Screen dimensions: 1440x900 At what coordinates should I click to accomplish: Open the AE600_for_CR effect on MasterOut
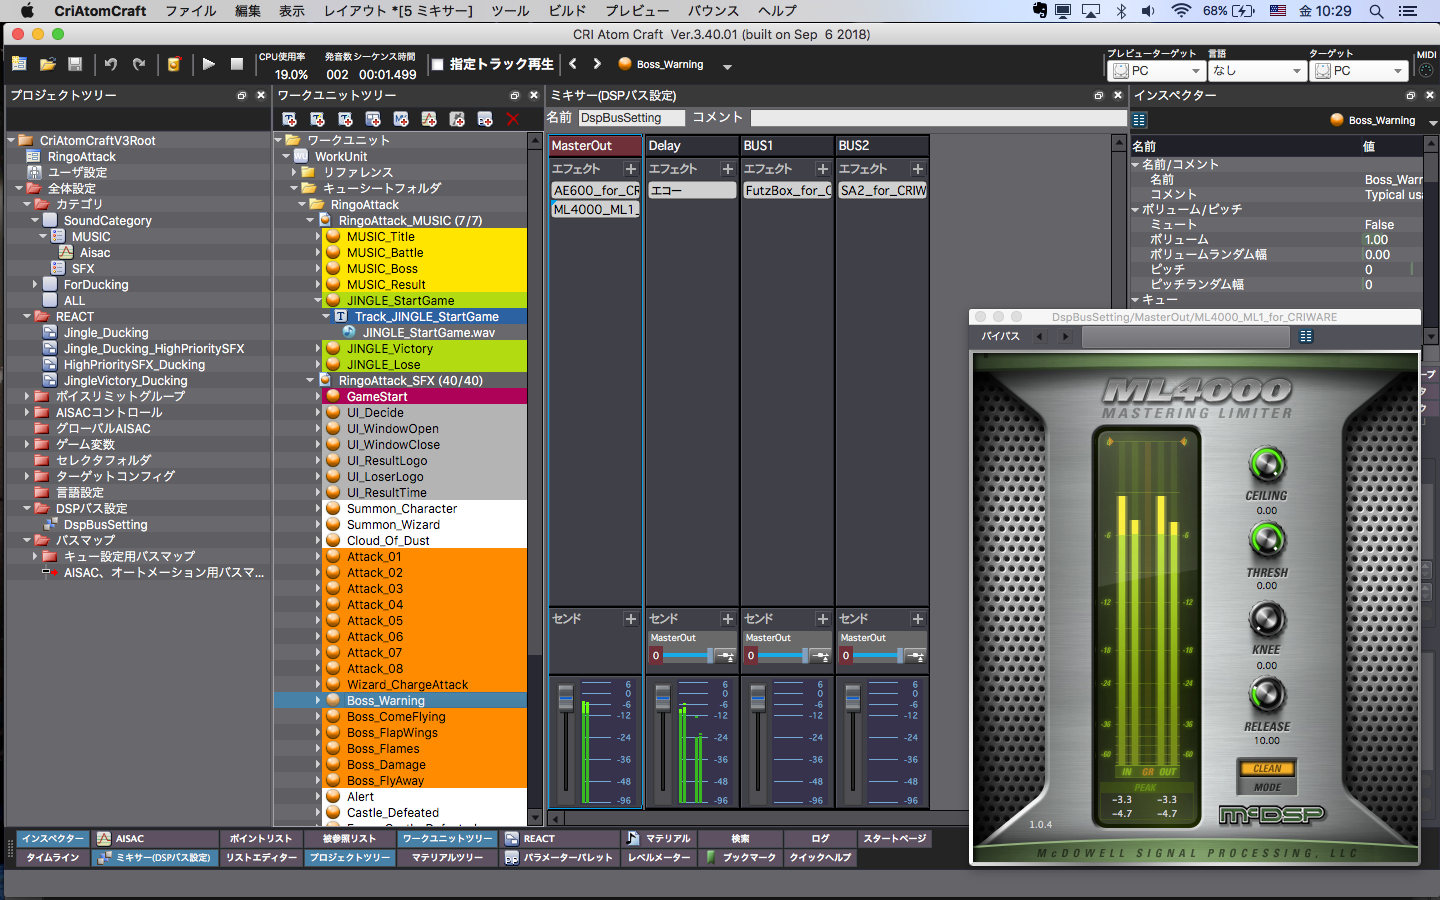point(596,190)
